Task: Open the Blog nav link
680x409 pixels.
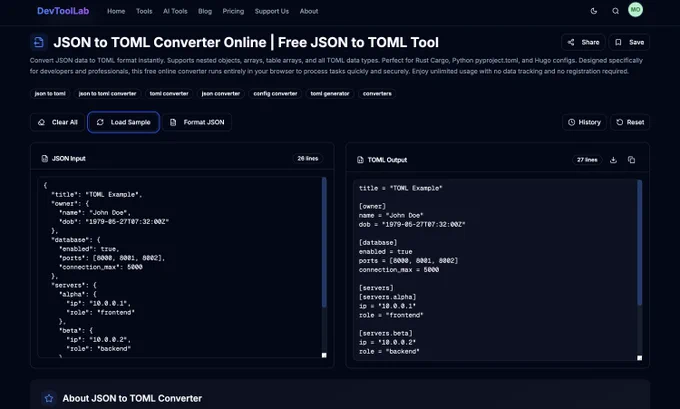Action: (x=205, y=11)
